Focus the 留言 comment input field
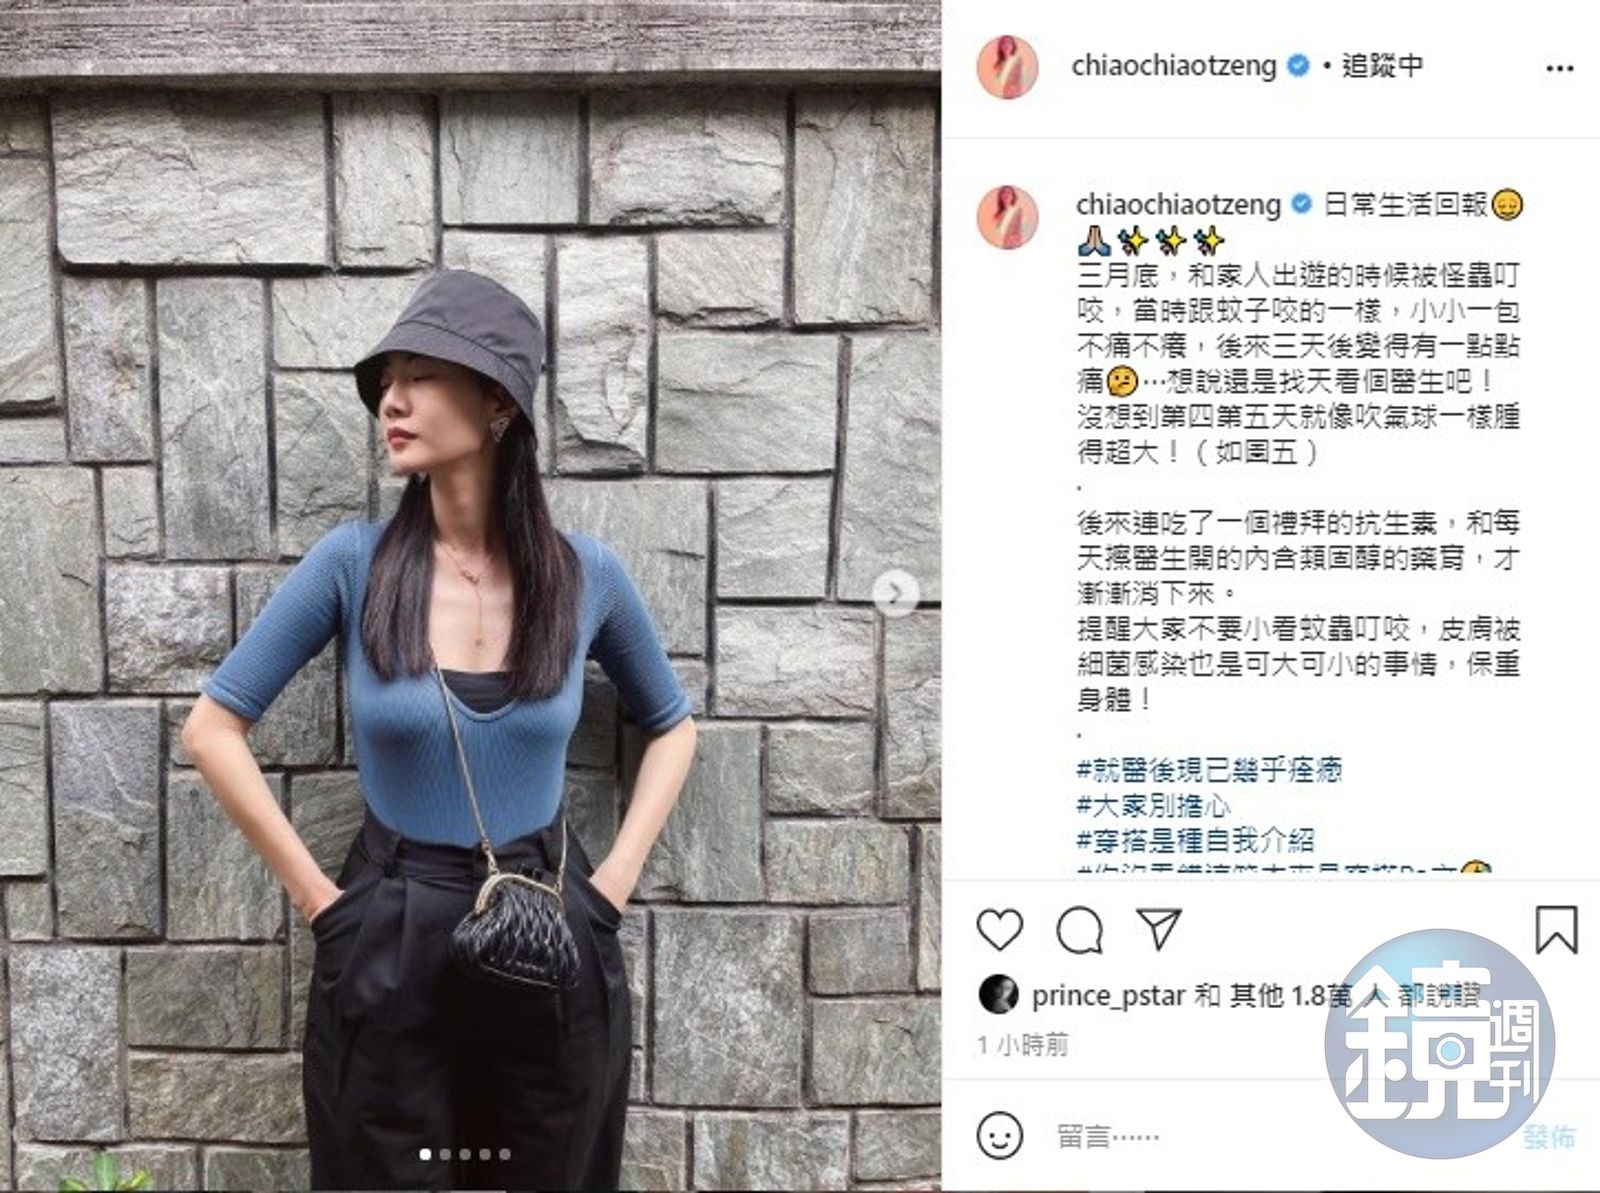The image size is (1600, 1193). pyautogui.click(x=1280, y=1137)
